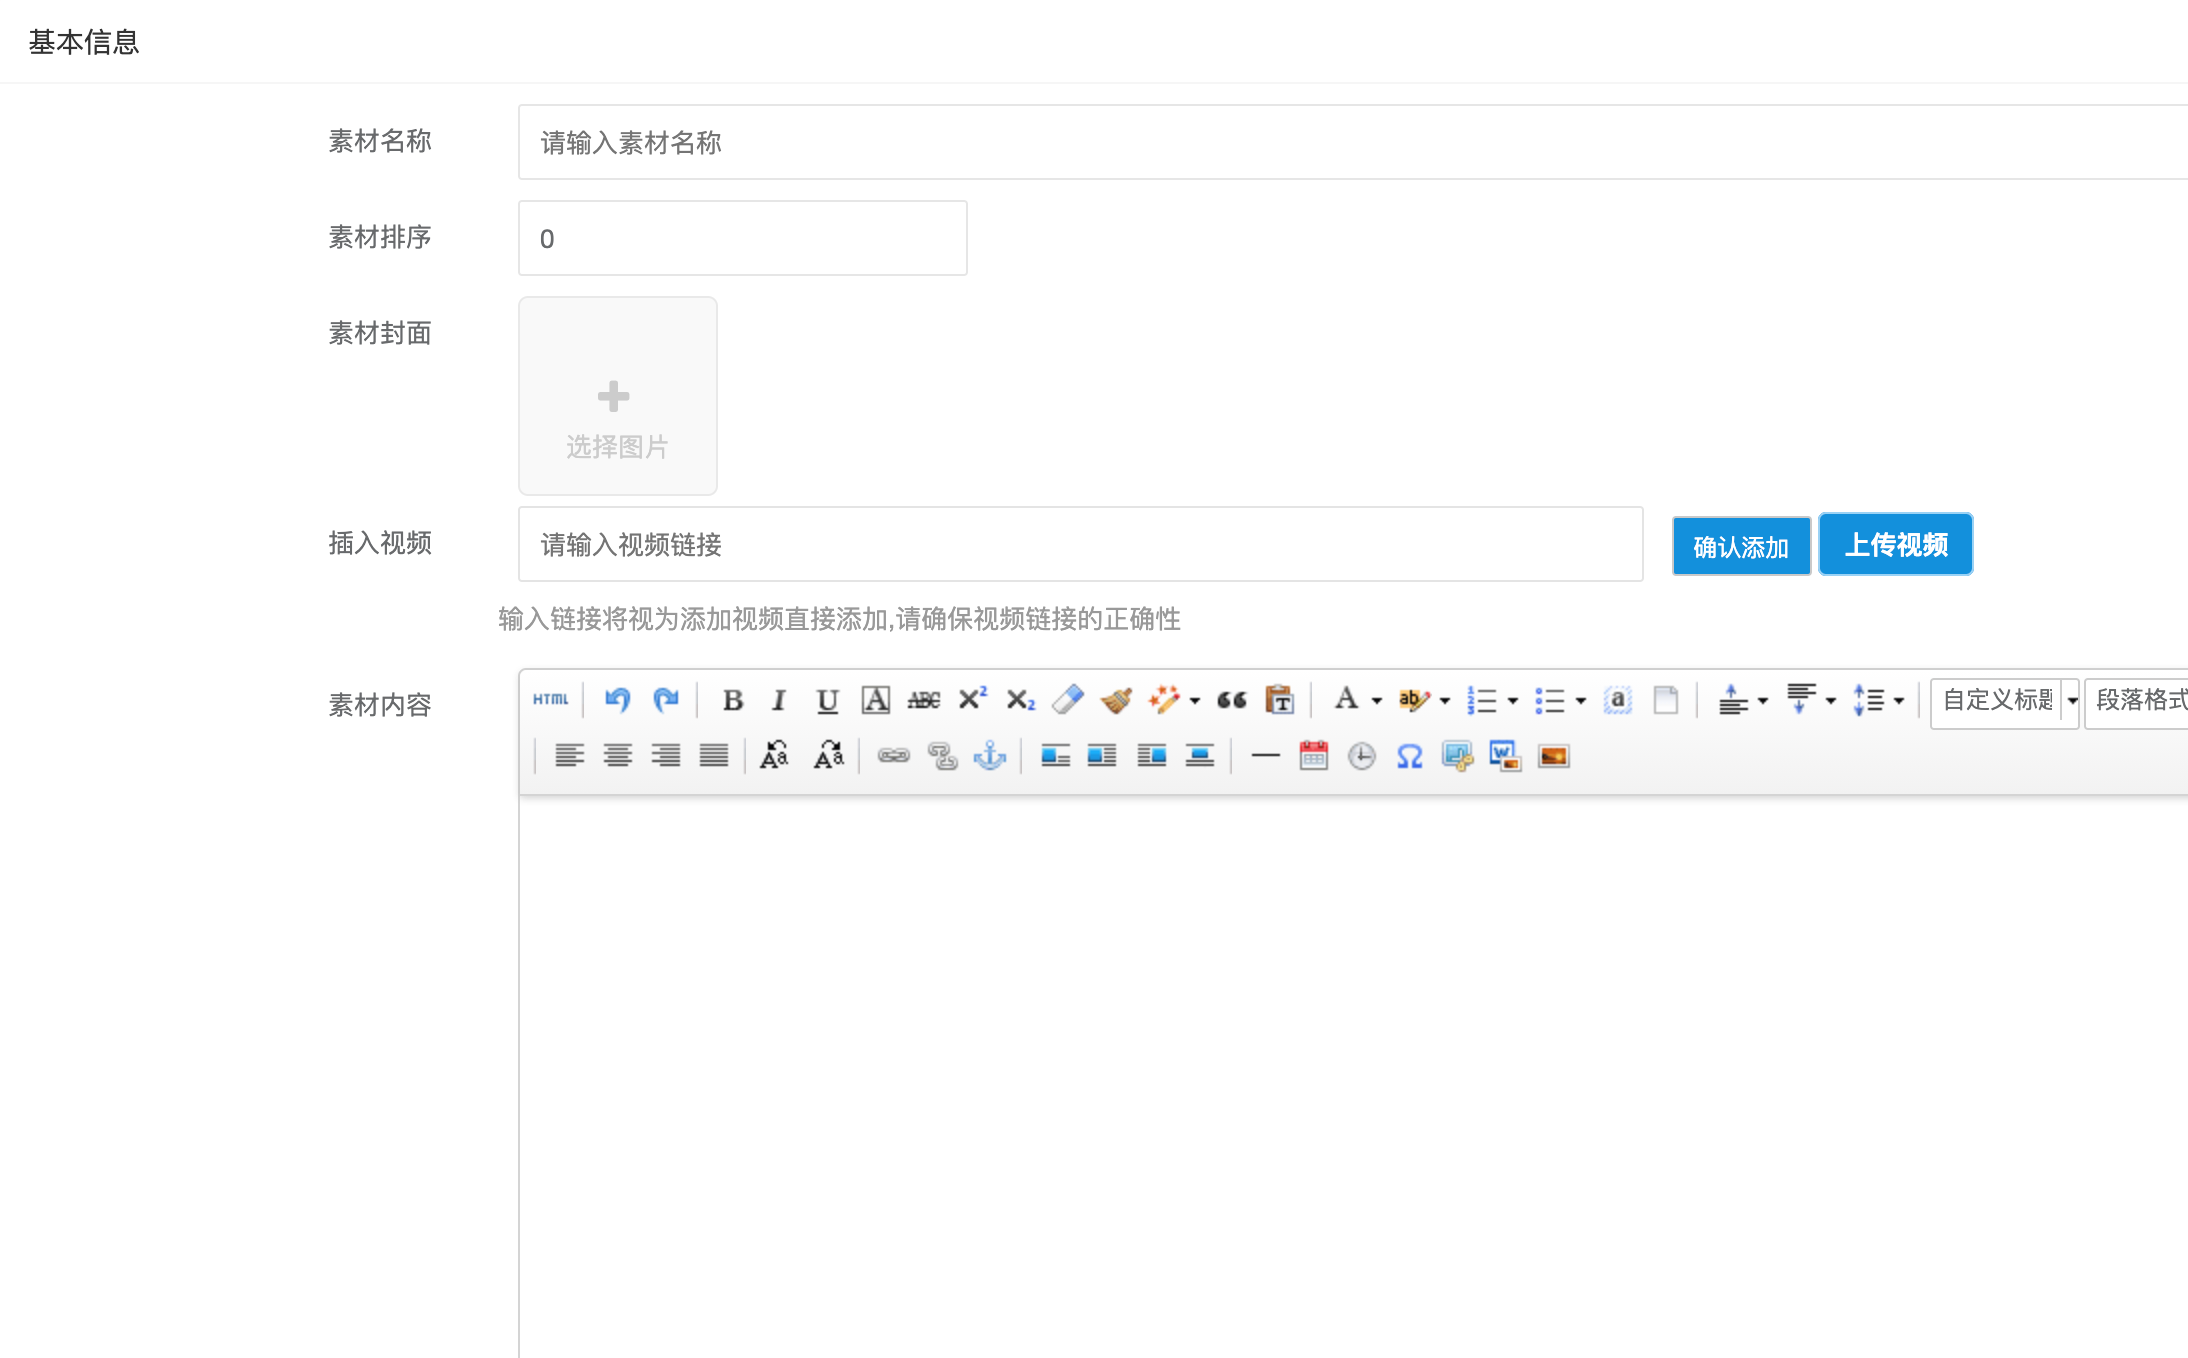Screen dimensions: 2188x1358
Task: Insert a blockquote with quote icon
Action: pyautogui.click(x=1231, y=700)
